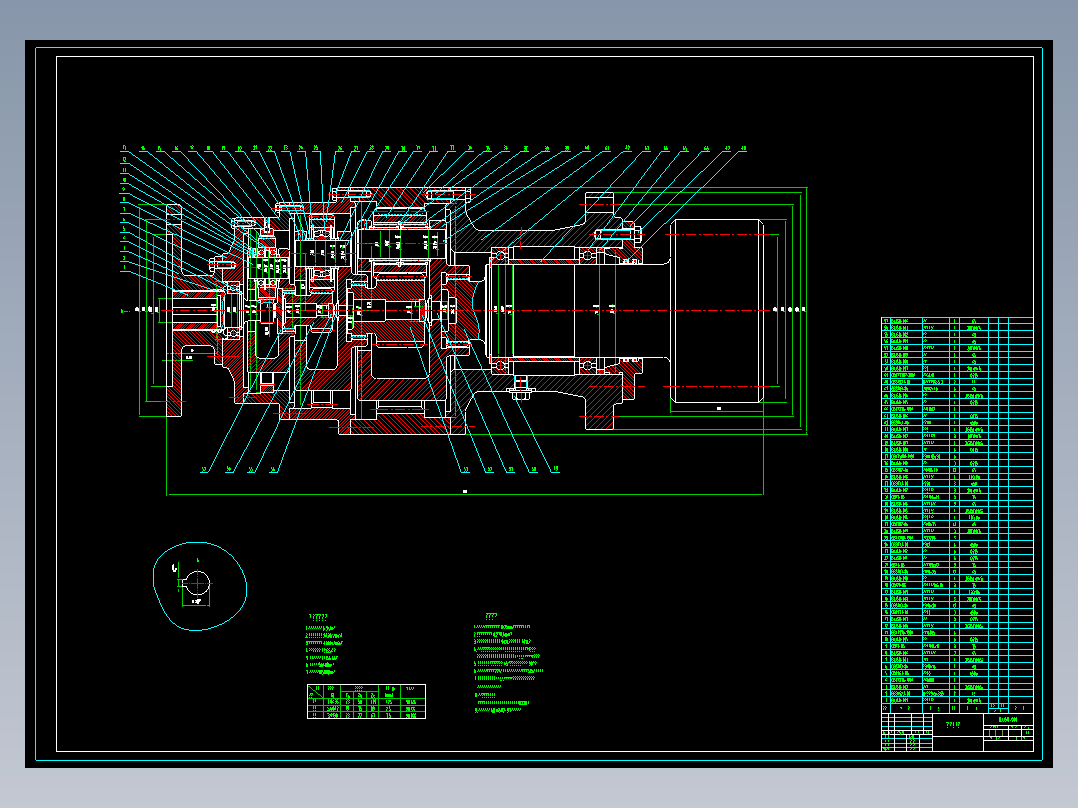Select the left technical notes text block
Image resolution: width=1078 pixels, height=808 pixels.
(324, 644)
